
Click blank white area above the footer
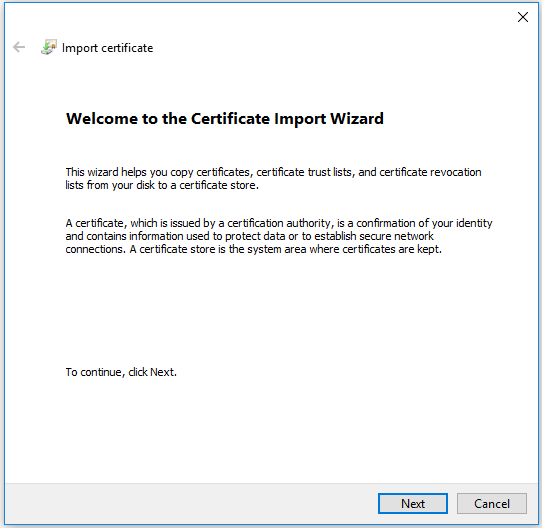click(271, 432)
